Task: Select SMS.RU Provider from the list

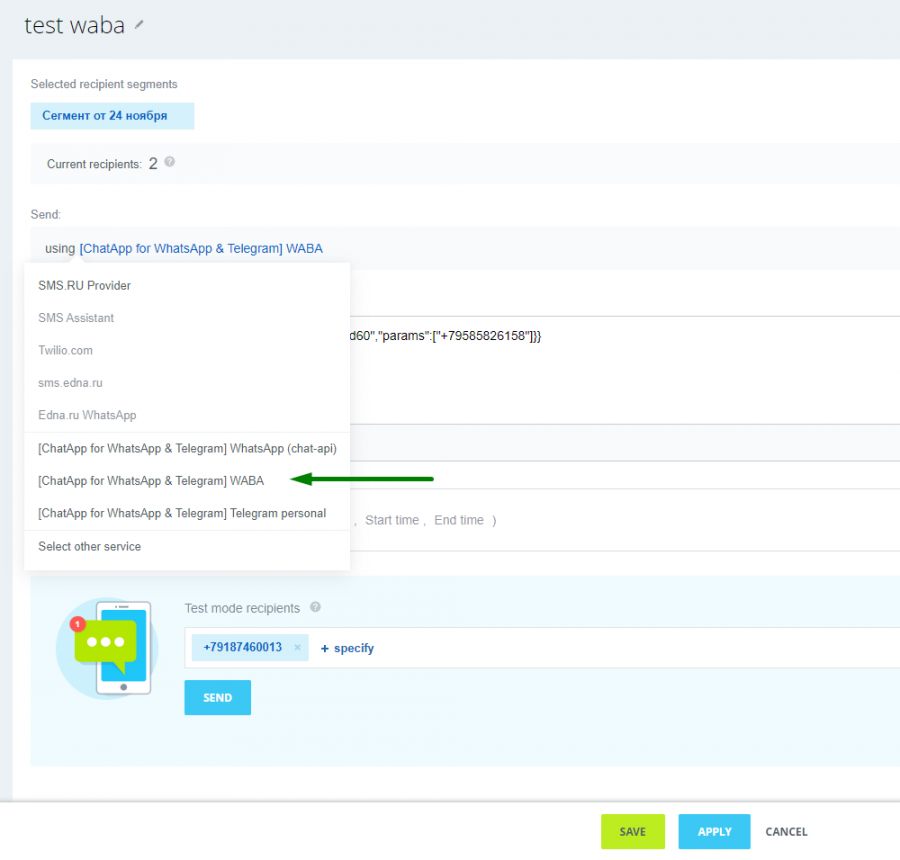Action: (x=85, y=286)
